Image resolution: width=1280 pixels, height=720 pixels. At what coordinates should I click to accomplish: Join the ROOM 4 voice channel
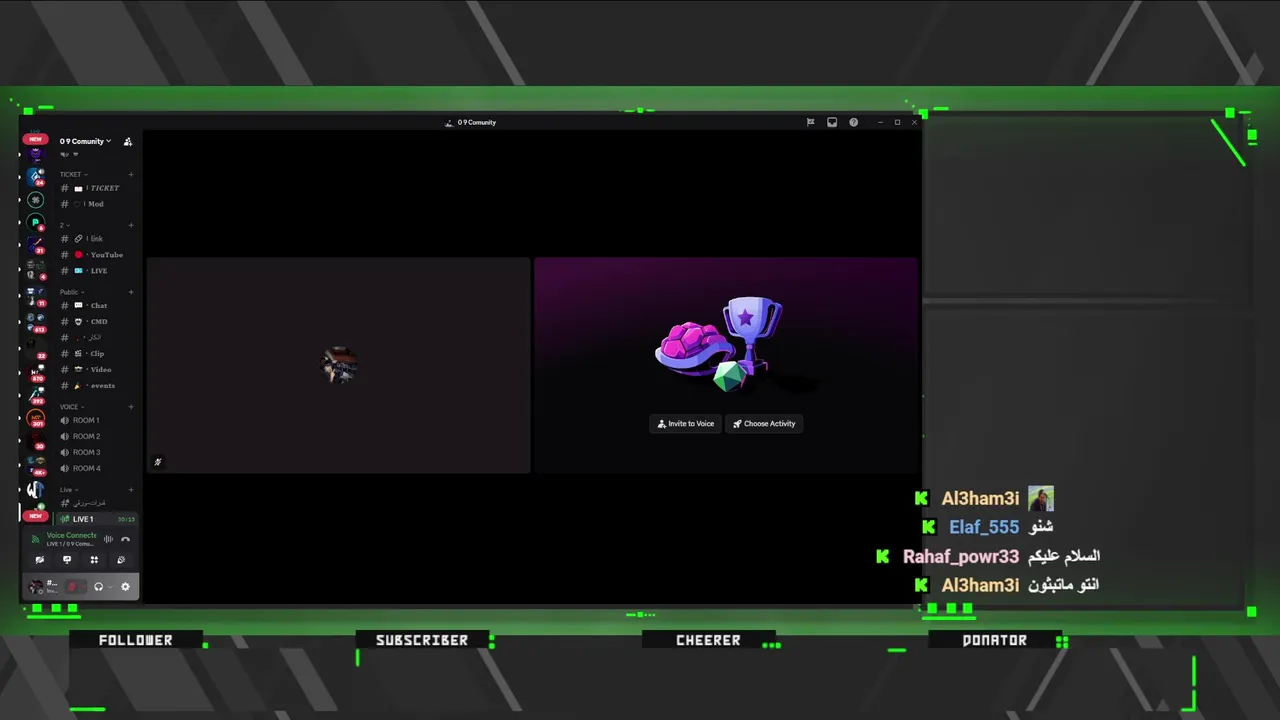pyautogui.click(x=96, y=469)
